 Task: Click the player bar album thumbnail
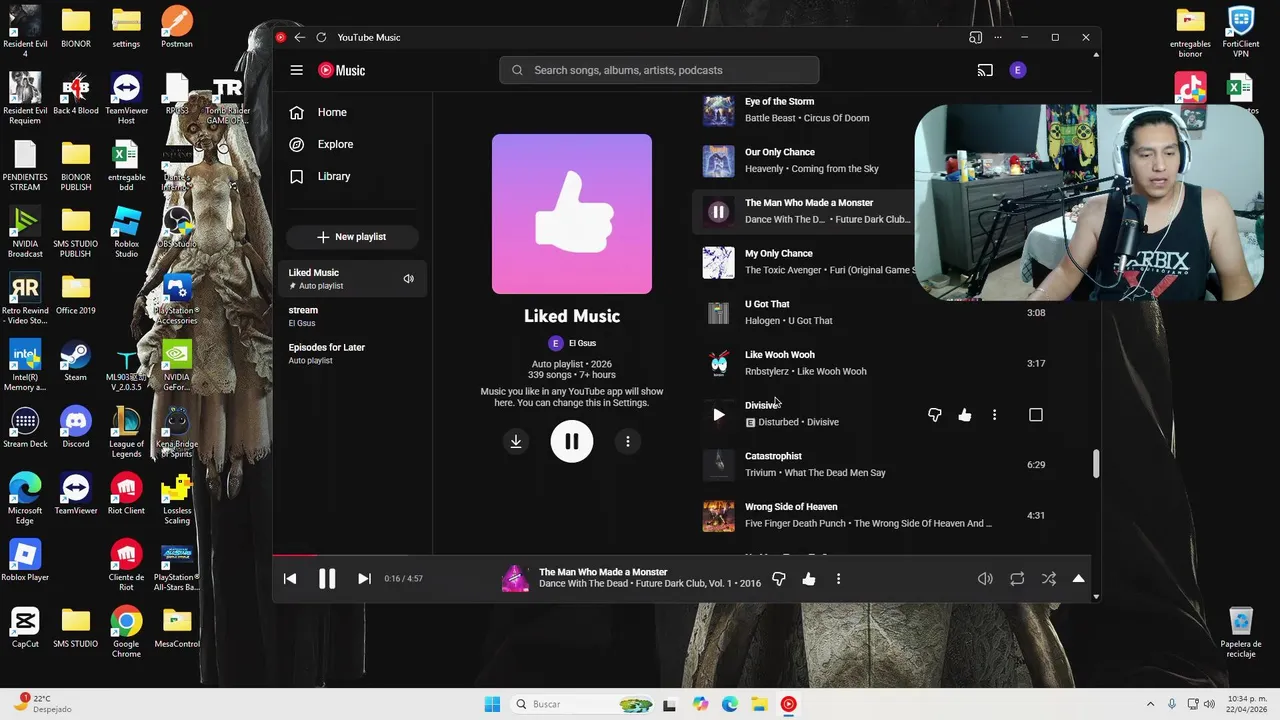click(x=515, y=579)
